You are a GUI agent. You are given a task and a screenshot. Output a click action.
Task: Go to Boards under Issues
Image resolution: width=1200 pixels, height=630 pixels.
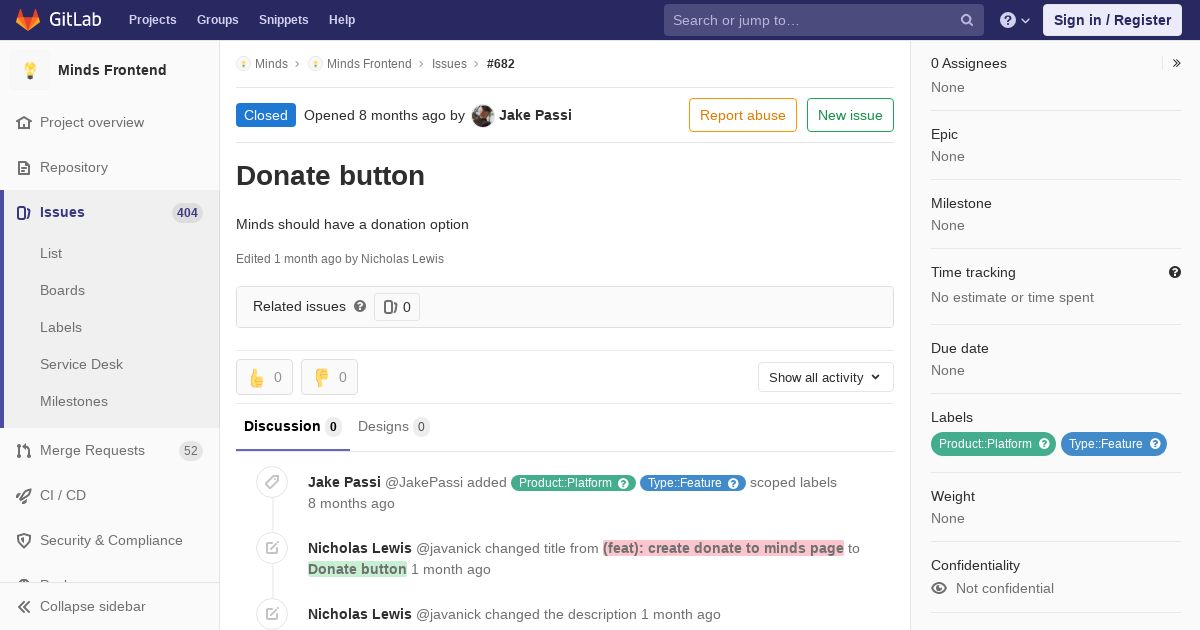[62, 290]
